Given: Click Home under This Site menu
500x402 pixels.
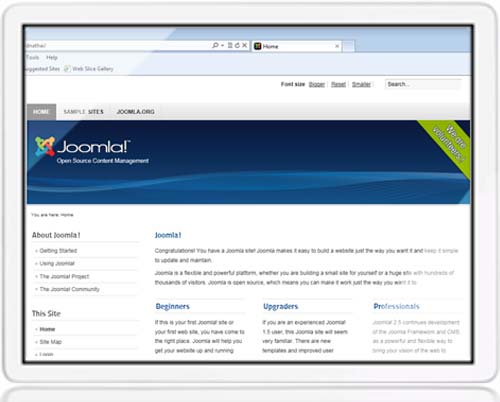Looking at the screenshot, I should point(47,329).
